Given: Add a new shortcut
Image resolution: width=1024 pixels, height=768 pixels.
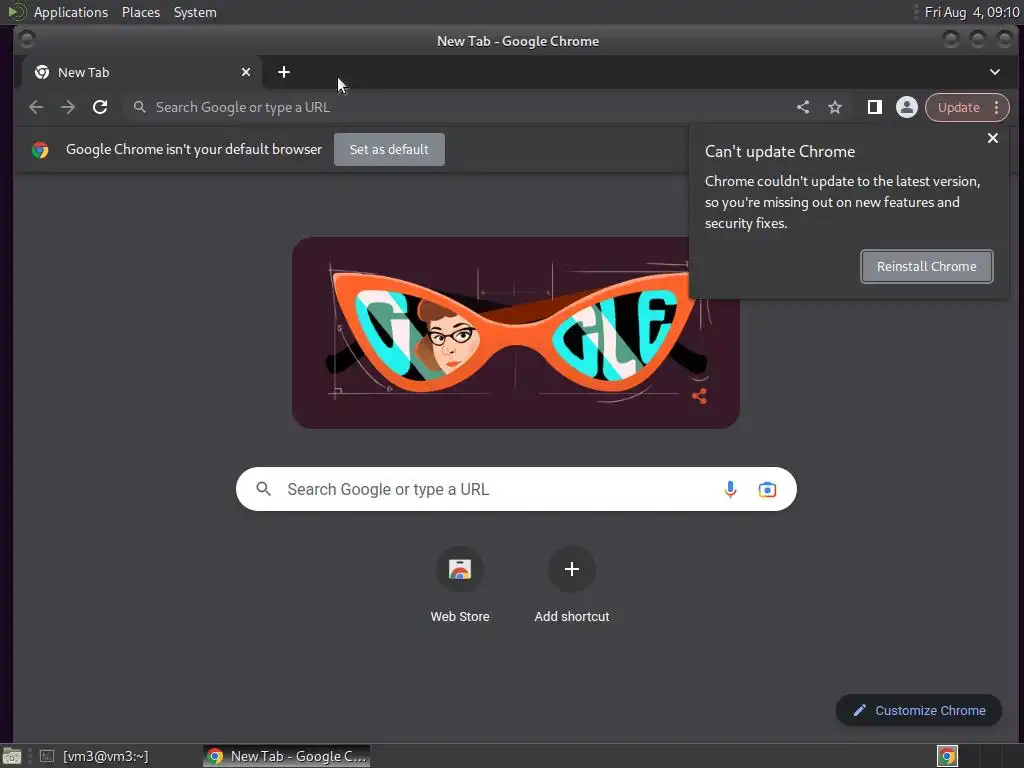Looking at the screenshot, I should pyautogui.click(x=571, y=584).
